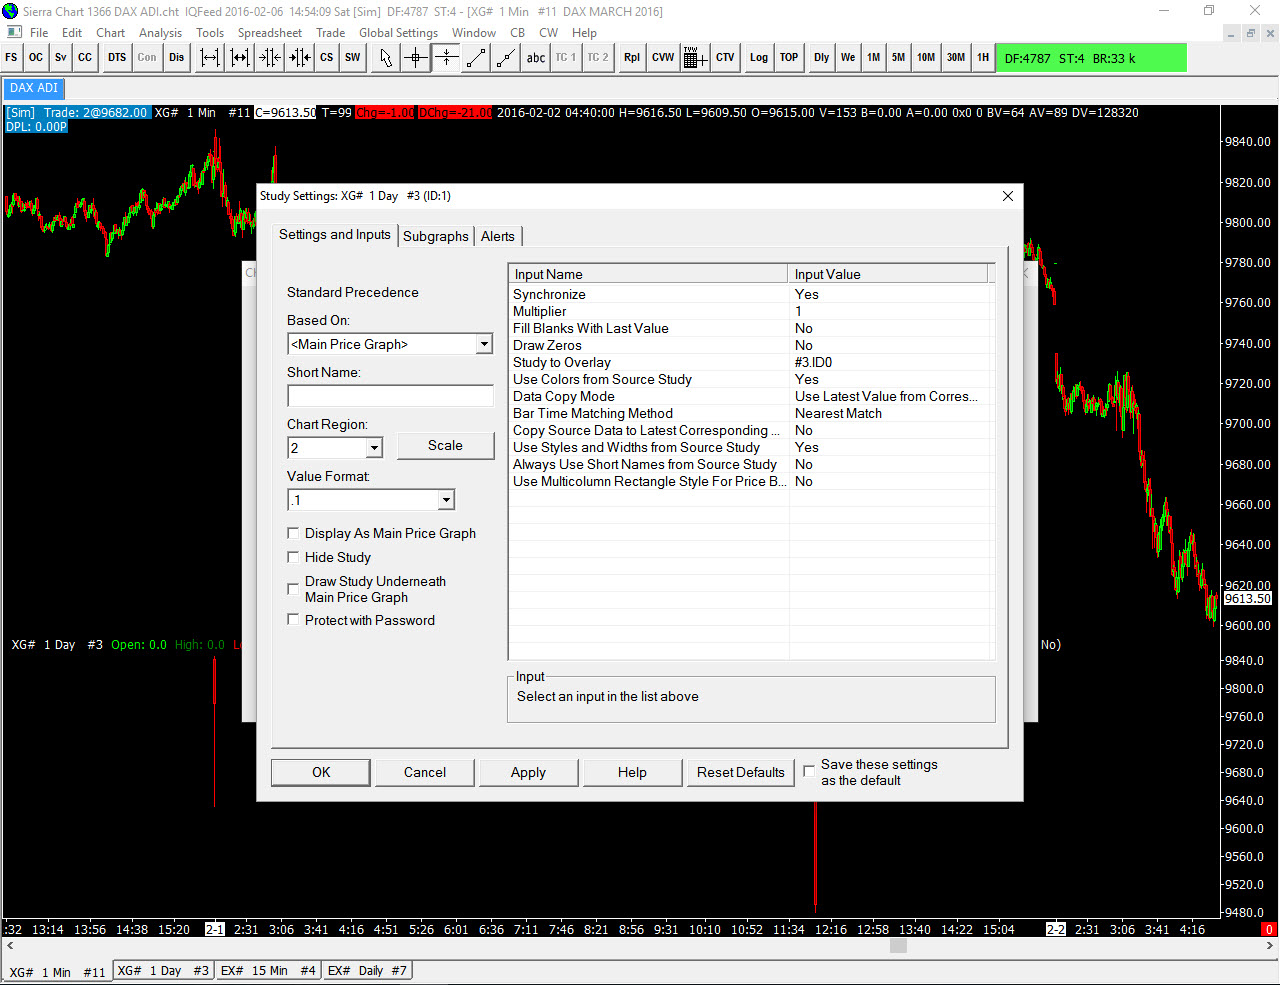Open the Global Settings menu
The width and height of the screenshot is (1280, 985).
(398, 33)
